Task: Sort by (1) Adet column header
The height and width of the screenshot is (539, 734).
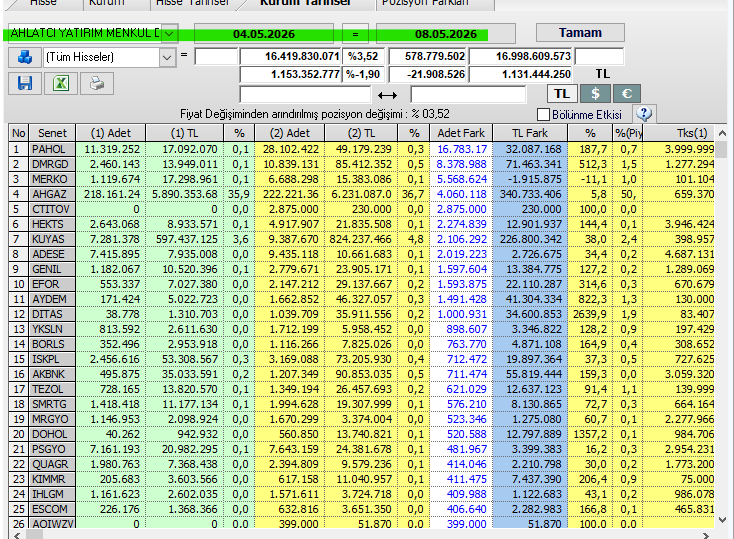Action: coord(110,133)
